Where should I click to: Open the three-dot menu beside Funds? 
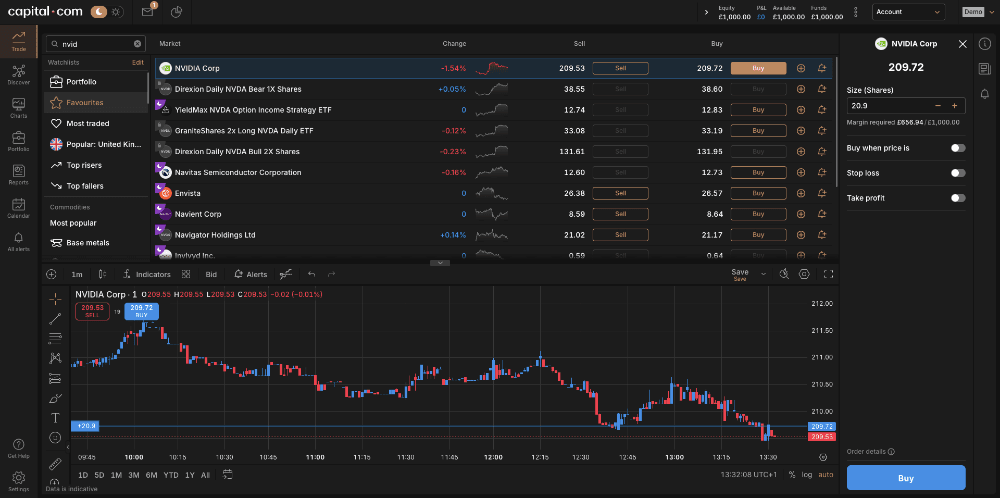click(x=858, y=12)
